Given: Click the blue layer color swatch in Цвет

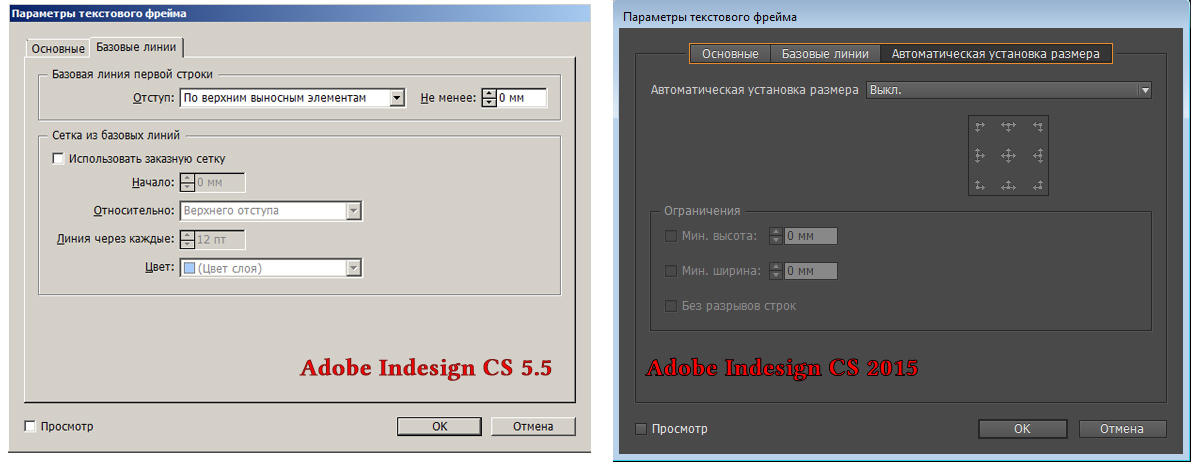Looking at the screenshot, I should coord(189,267).
